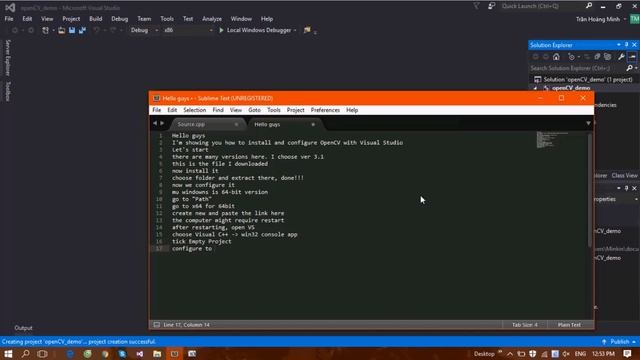This screenshot has width=640, height=360.
Task: Click the feedback icon beside Quick Launch
Action: point(491,6)
